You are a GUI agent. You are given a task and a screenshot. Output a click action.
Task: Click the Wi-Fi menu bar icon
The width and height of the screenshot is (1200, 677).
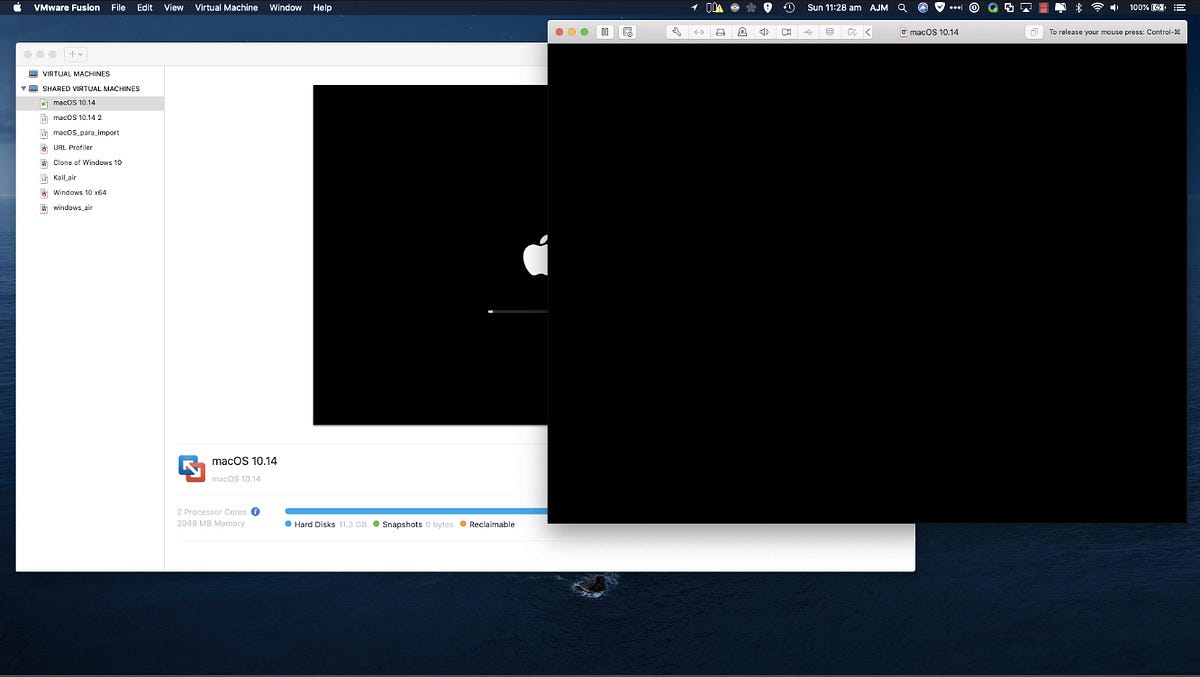(x=1096, y=7)
